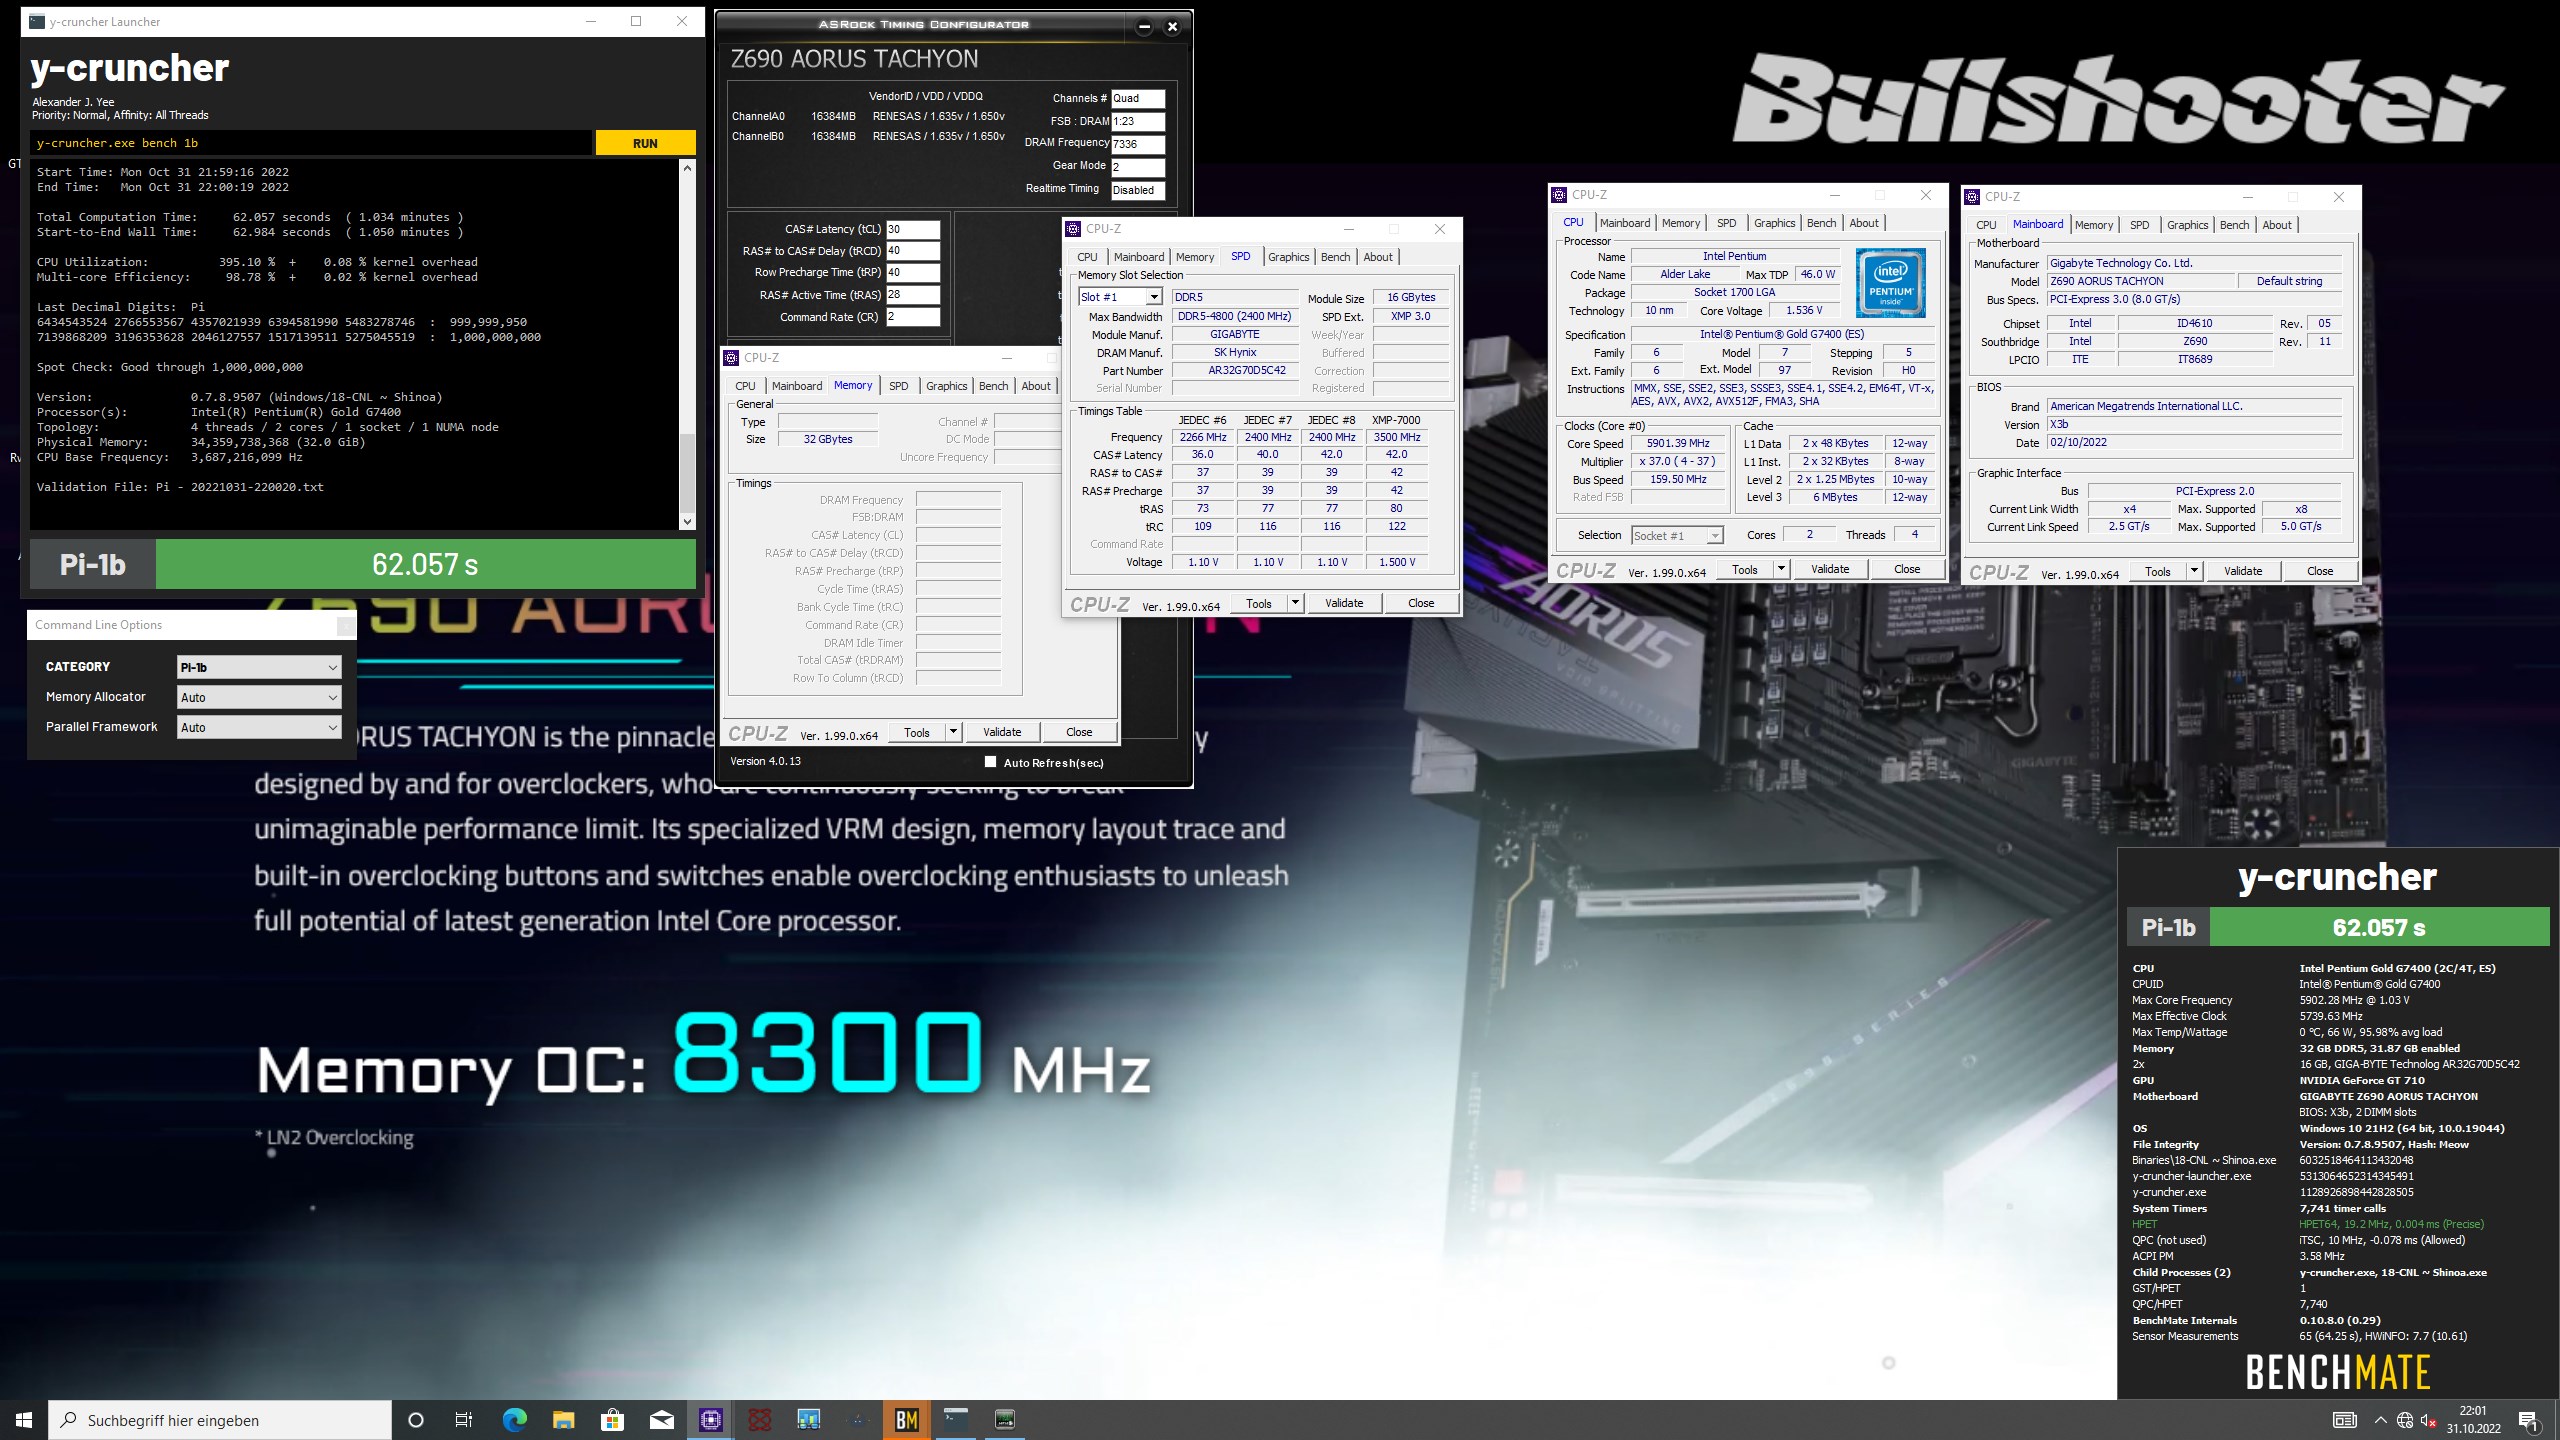Click the yellow RUN button in y-cruncher
2560x1440 pixels.
pyautogui.click(x=645, y=143)
